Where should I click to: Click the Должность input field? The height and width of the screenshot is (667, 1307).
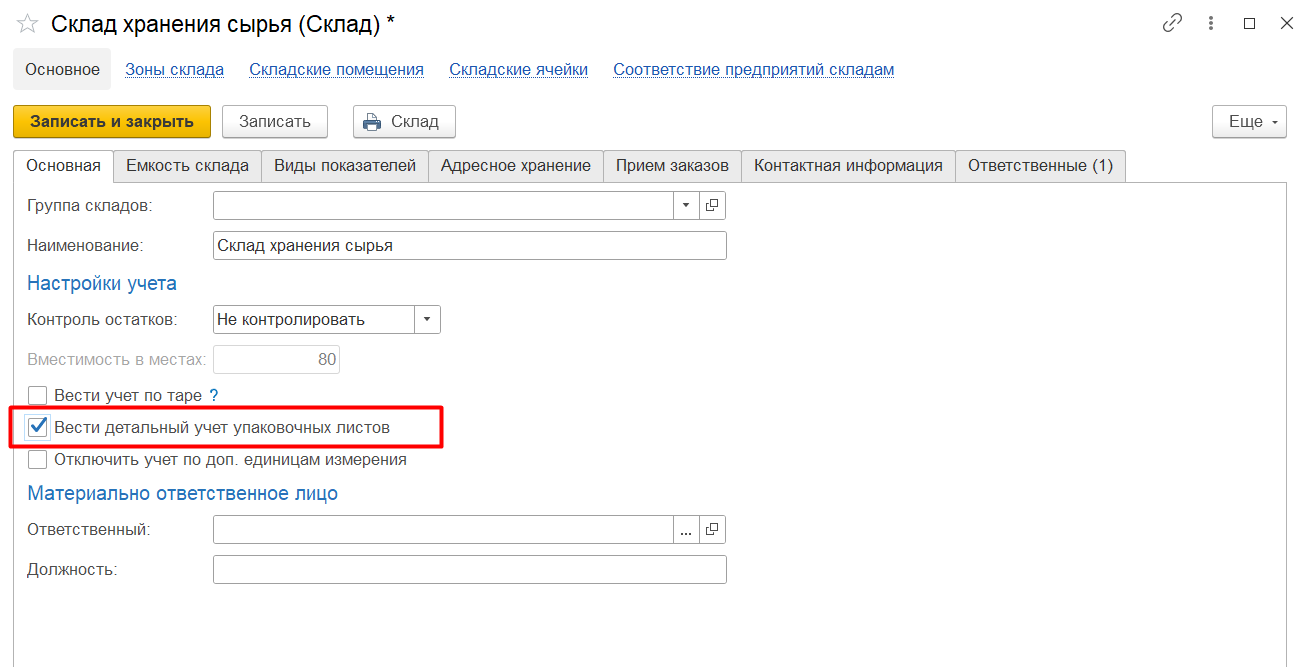pyautogui.click(x=469, y=570)
